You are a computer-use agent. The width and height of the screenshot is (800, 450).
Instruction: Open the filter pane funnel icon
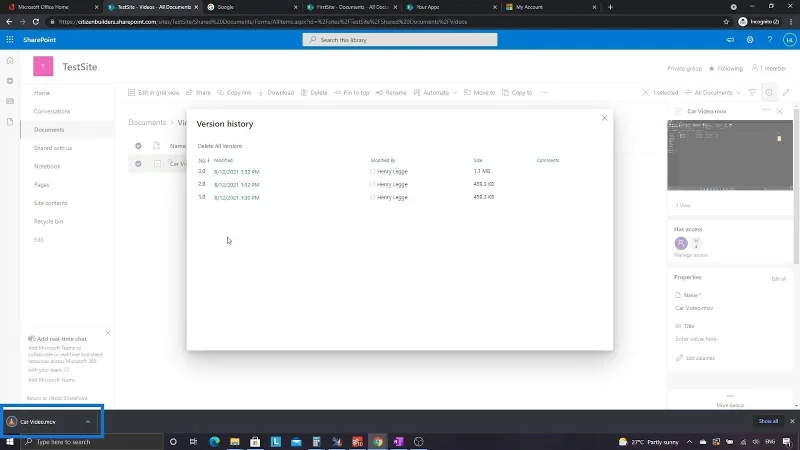752,92
